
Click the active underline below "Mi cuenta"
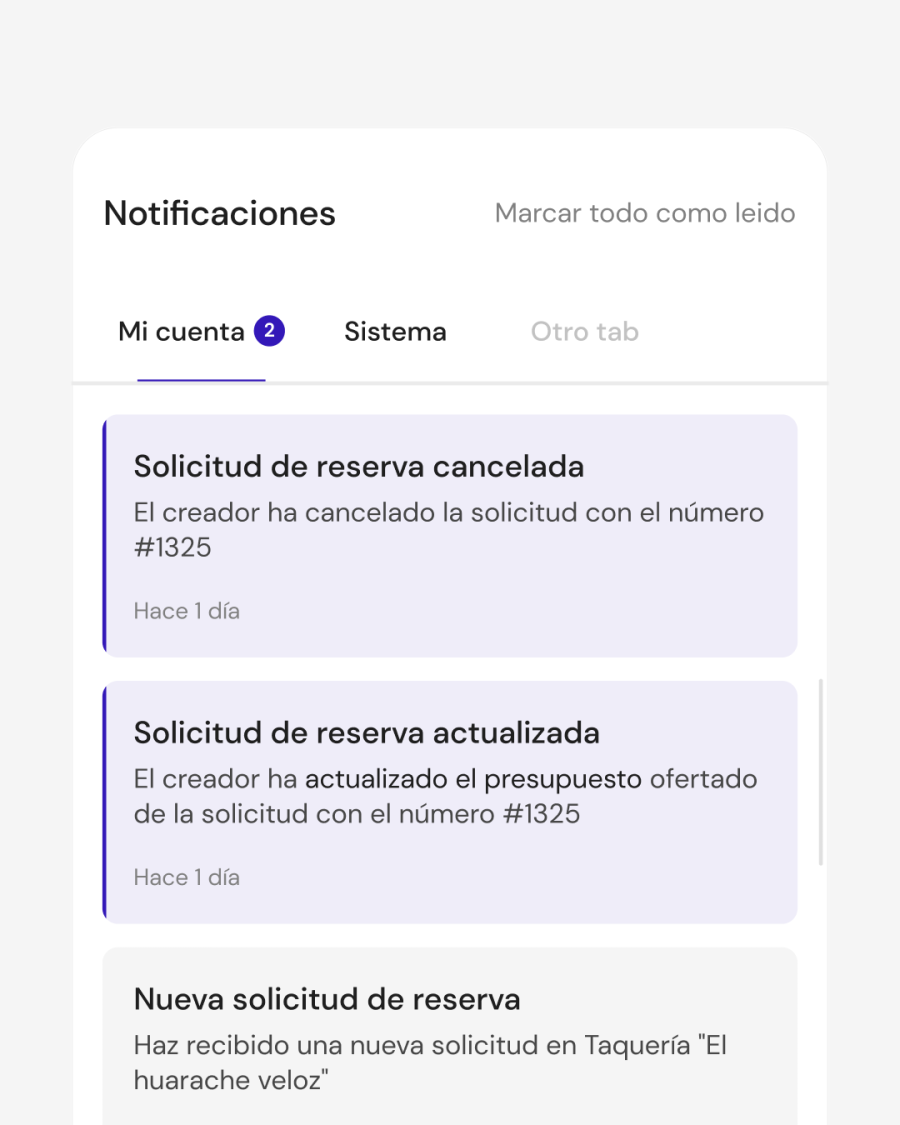[x=201, y=380]
